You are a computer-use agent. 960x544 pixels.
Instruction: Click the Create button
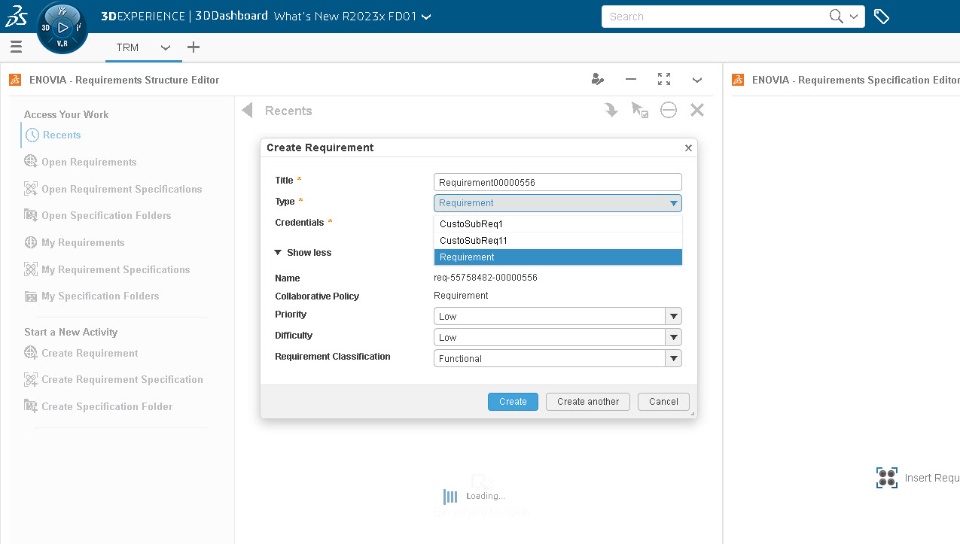click(512, 401)
